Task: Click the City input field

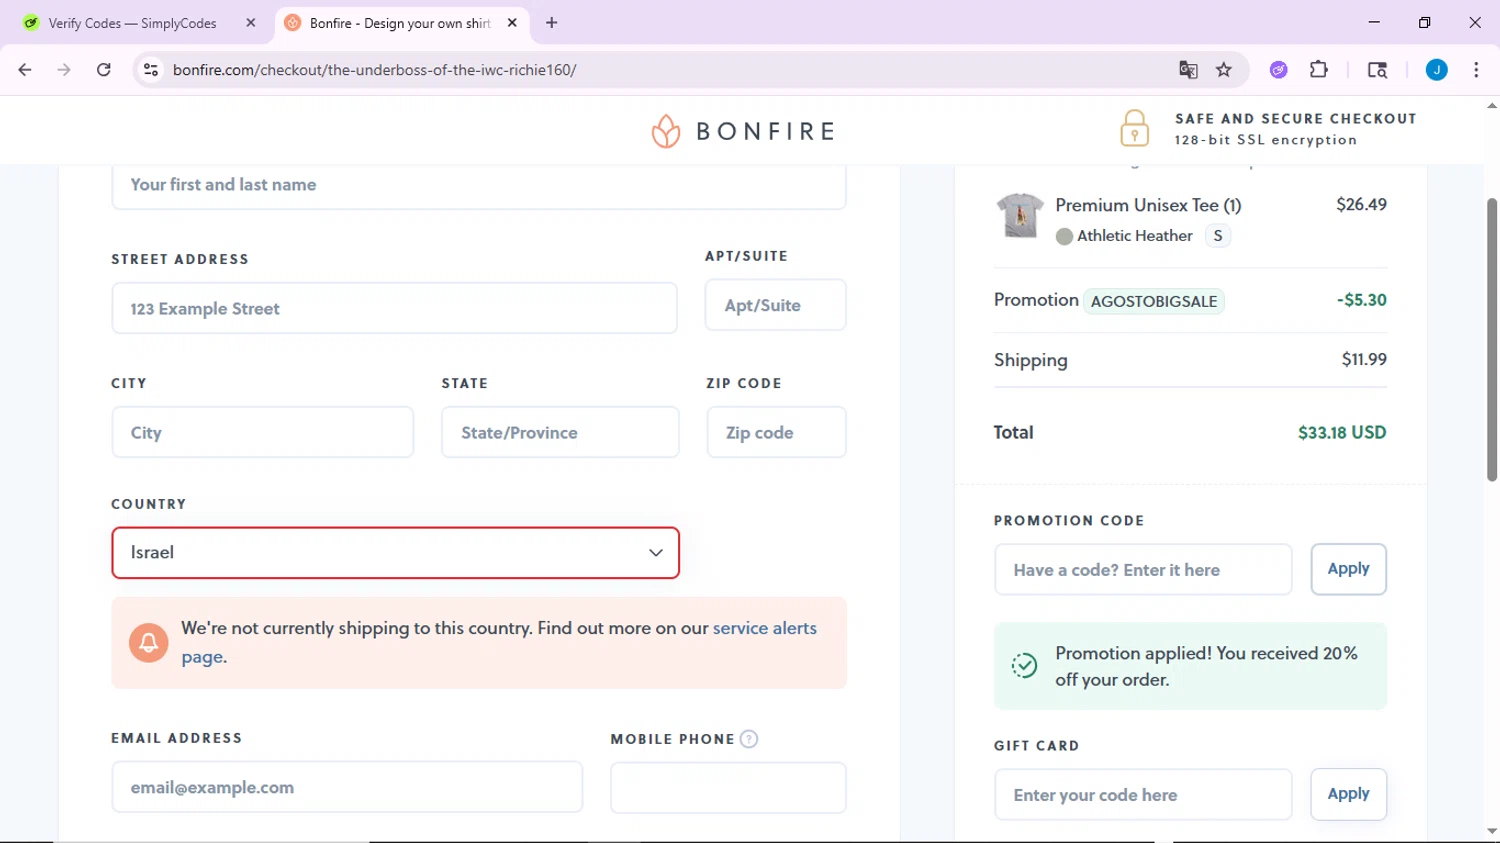Action: click(x=263, y=432)
